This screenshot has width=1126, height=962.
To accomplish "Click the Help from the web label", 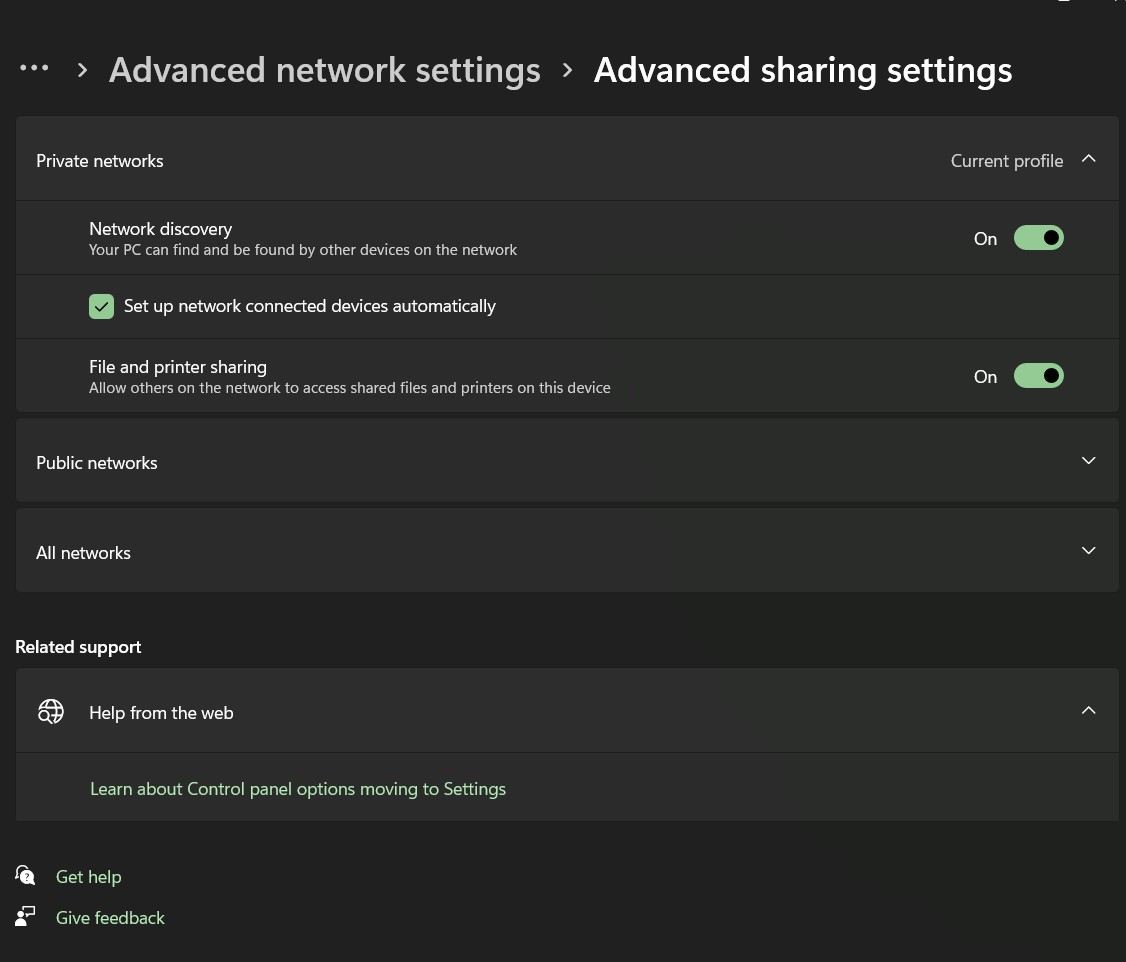I will 161,713.
